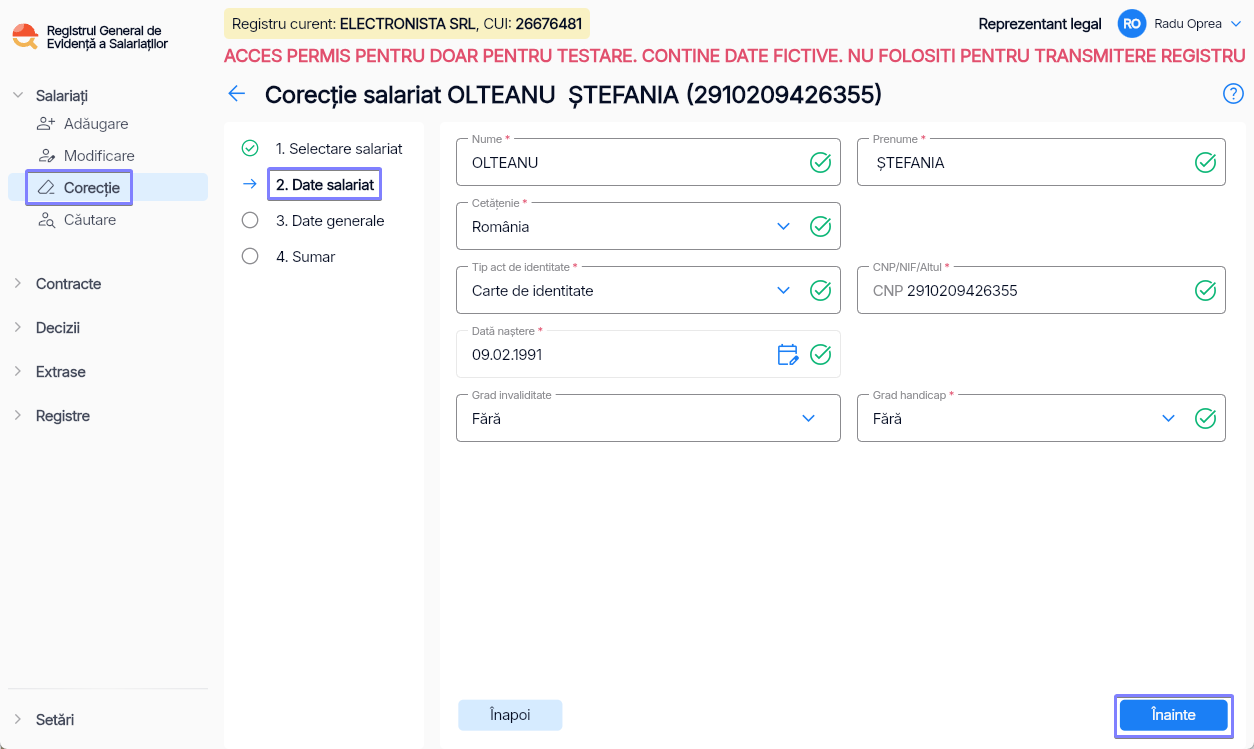This screenshot has width=1254, height=749.
Task: Click the green check in Dată naștere field
Action: coord(820,354)
